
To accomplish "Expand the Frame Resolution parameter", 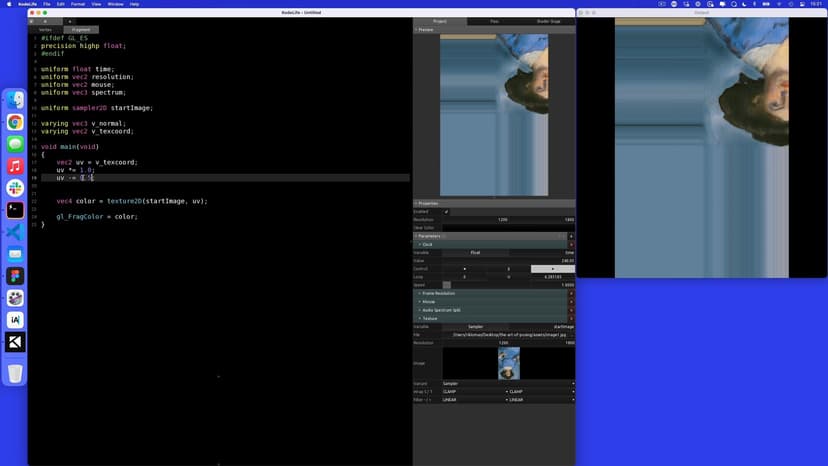I will tap(420, 293).
